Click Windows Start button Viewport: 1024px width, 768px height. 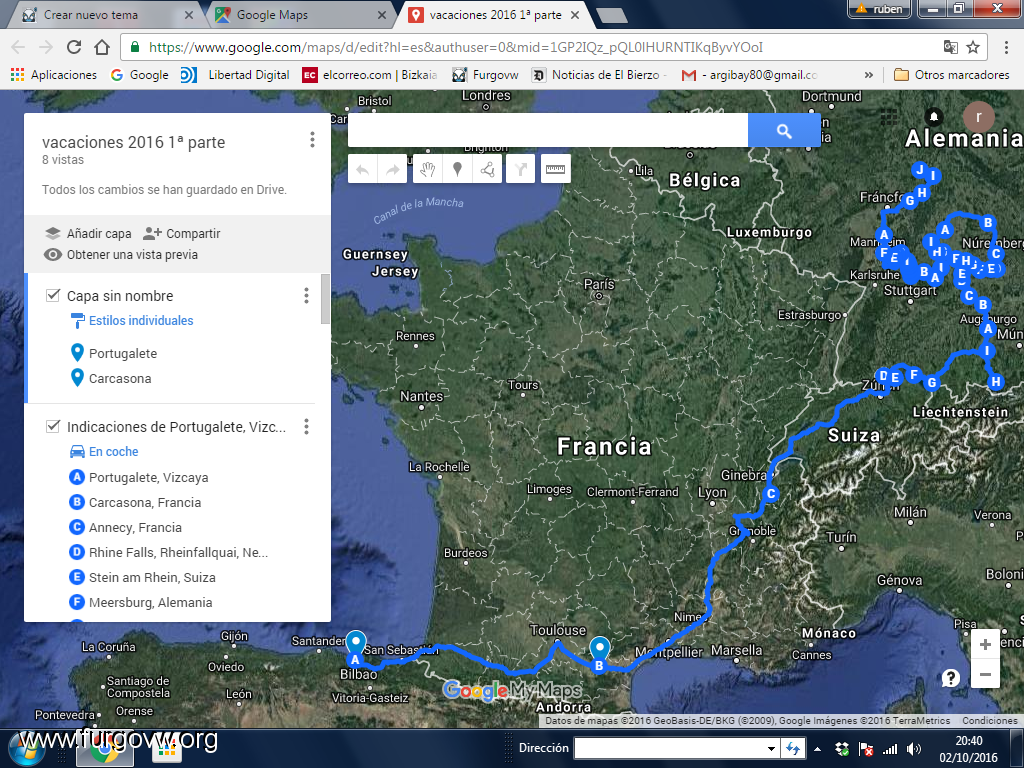[x=26, y=750]
